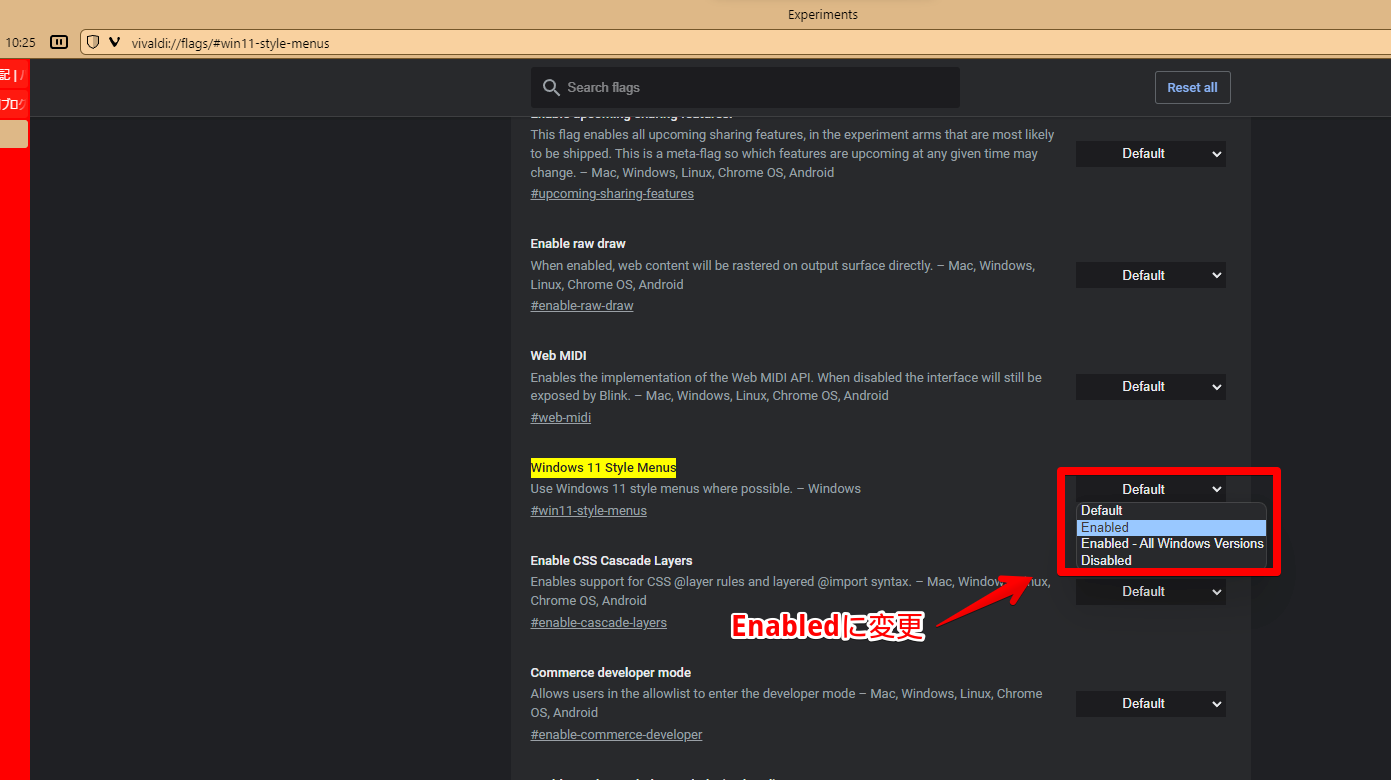
Task: Select the Default option in the list
Action: [x=1171, y=511]
